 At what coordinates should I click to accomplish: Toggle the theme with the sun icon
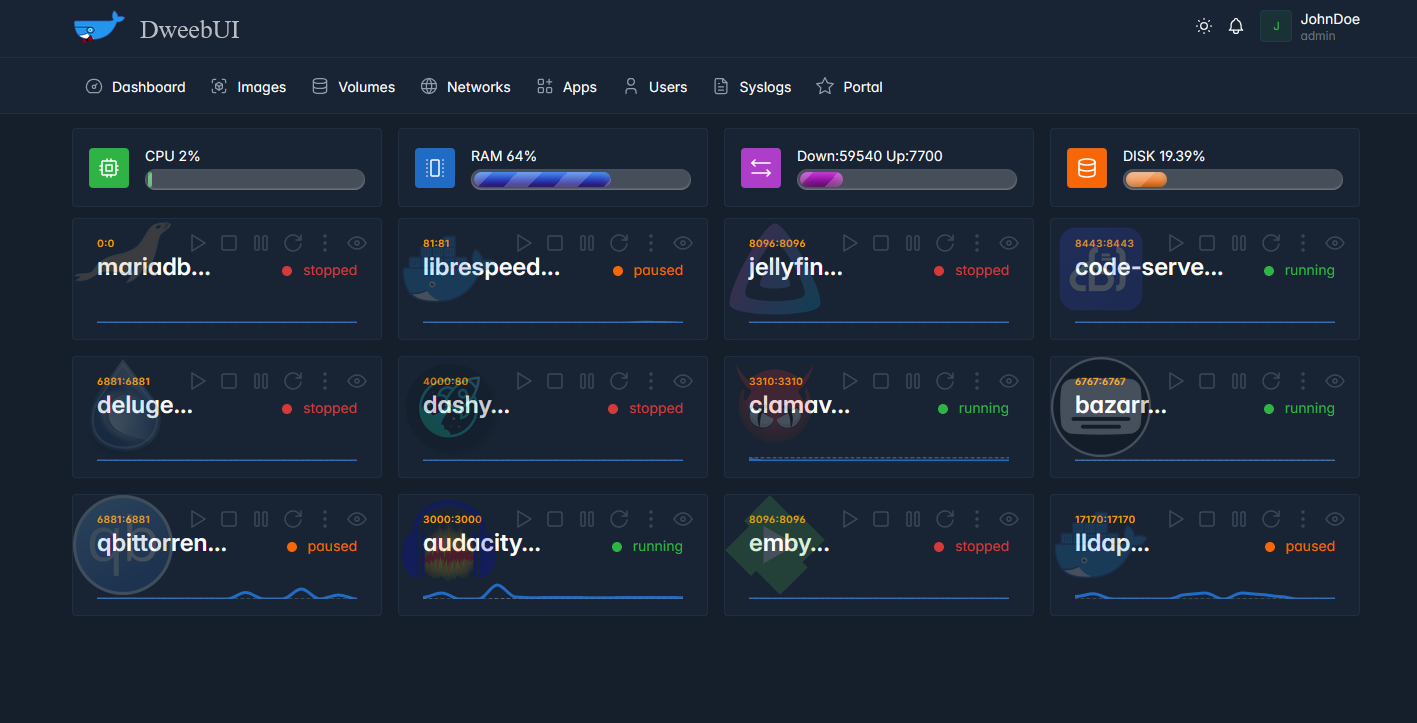tap(1203, 26)
